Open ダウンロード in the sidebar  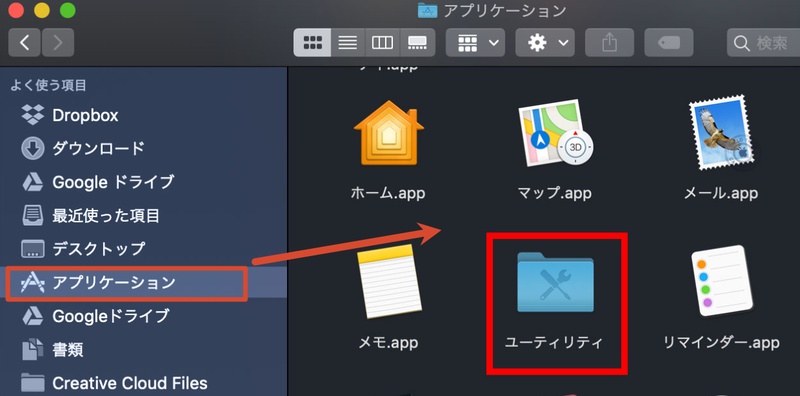(144, 148)
